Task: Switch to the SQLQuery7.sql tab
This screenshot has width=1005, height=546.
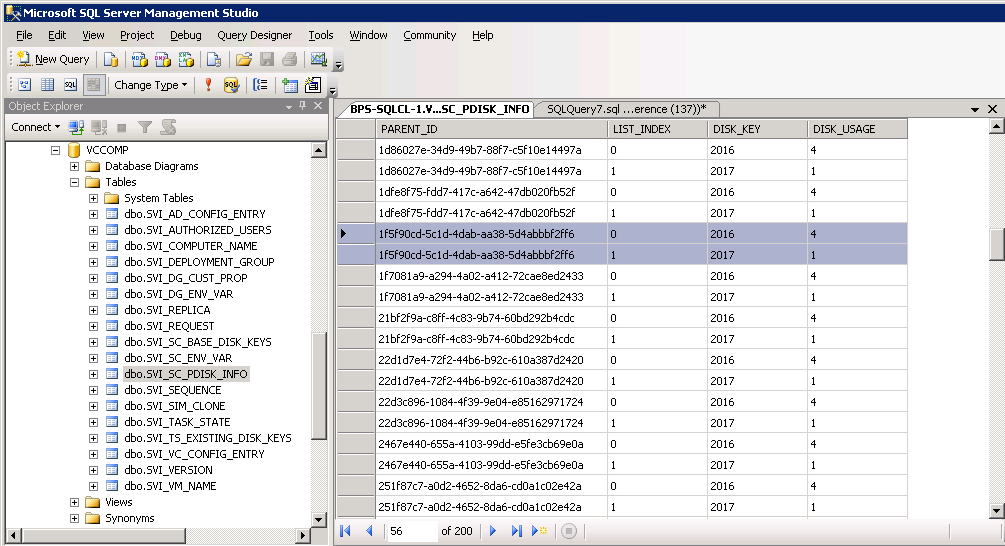Action: tap(625, 109)
